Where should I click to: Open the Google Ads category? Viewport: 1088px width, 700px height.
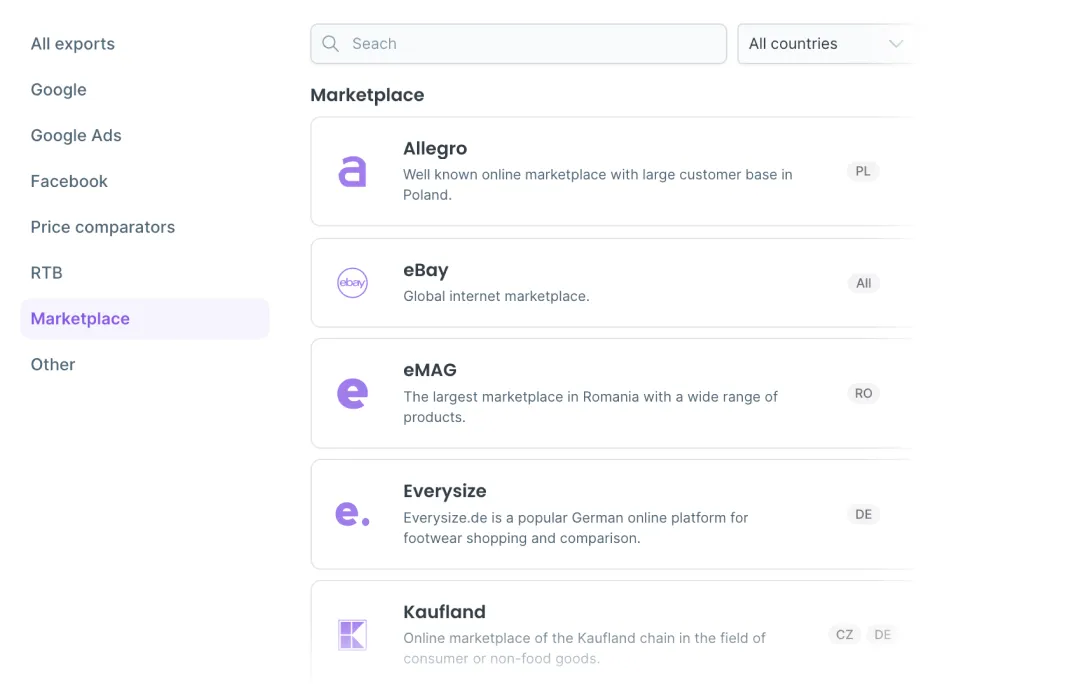click(x=76, y=135)
